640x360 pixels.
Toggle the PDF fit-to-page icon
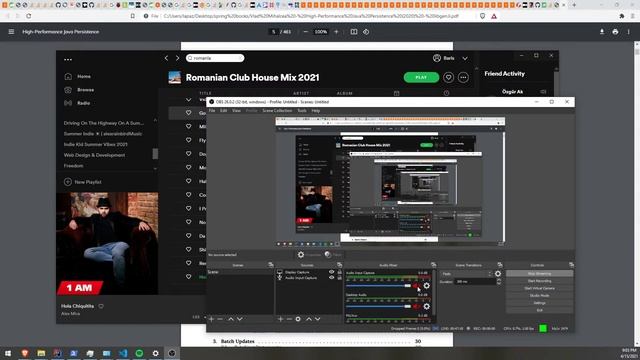pos(353,31)
